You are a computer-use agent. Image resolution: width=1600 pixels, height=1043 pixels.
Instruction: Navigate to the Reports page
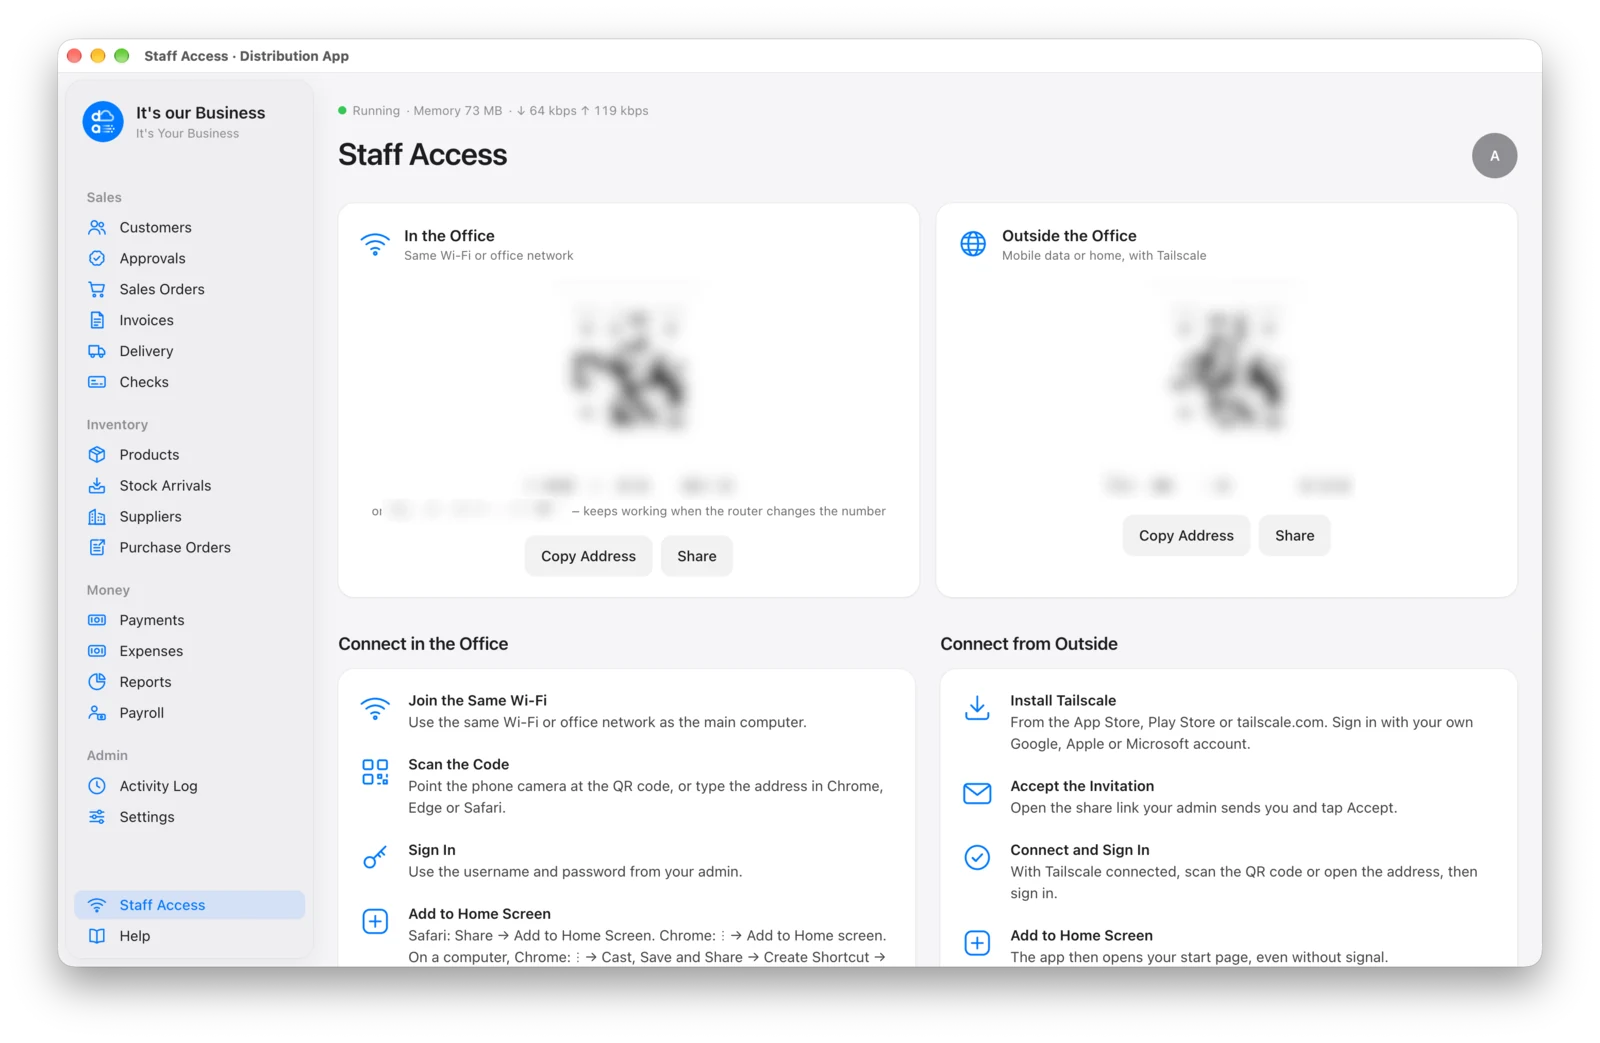tap(189, 682)
